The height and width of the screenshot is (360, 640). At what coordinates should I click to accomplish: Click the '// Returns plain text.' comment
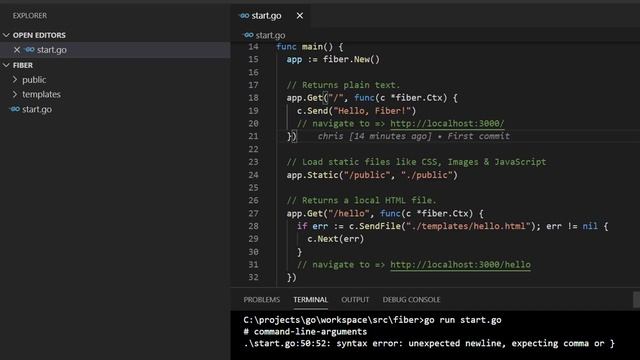(343, 85)
